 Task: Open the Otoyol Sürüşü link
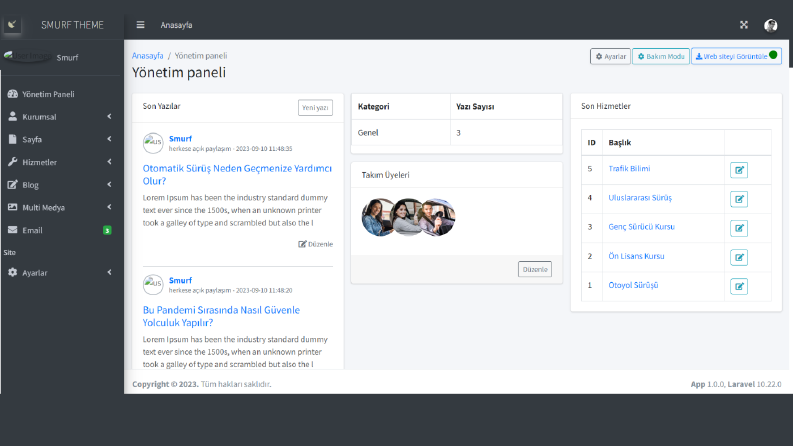[x=633, y=285]
